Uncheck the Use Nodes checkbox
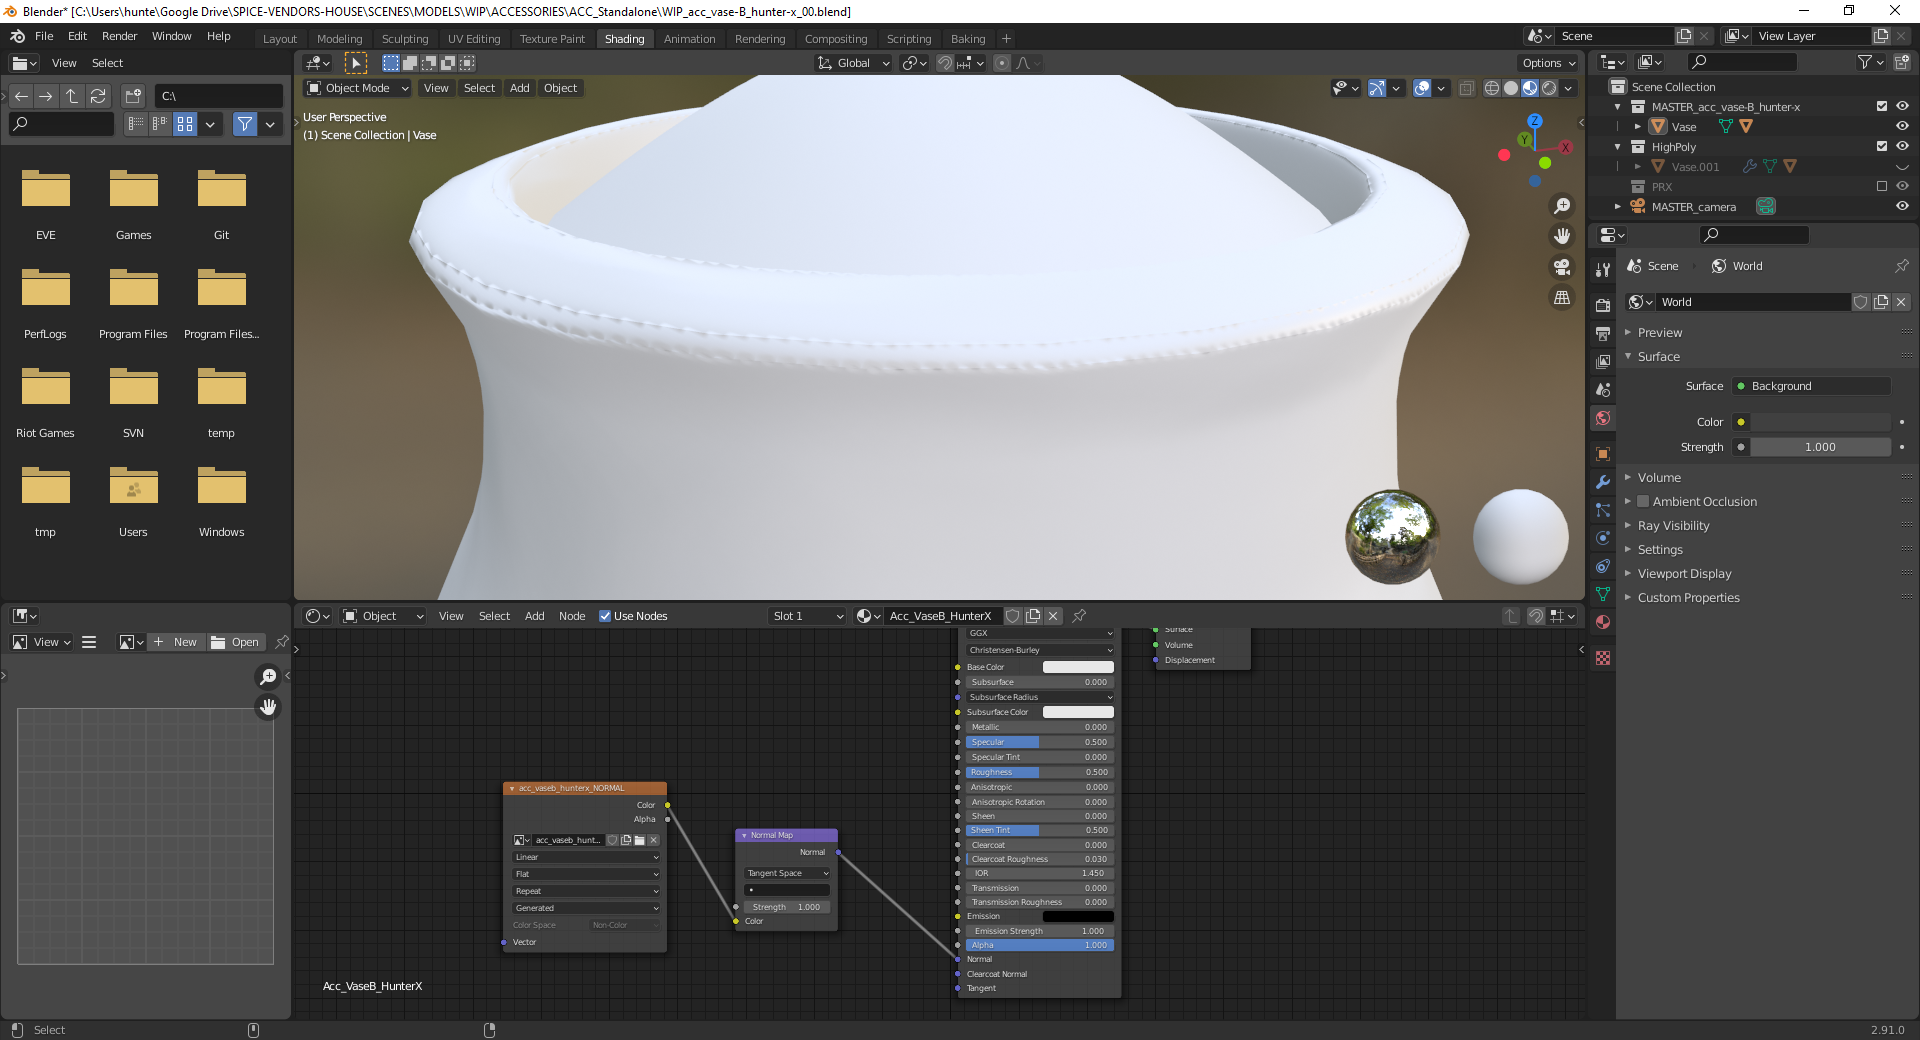Image resolution: width=1920 pixels, height=1040 pixels. pyautogui.click(x=605, y=616)
